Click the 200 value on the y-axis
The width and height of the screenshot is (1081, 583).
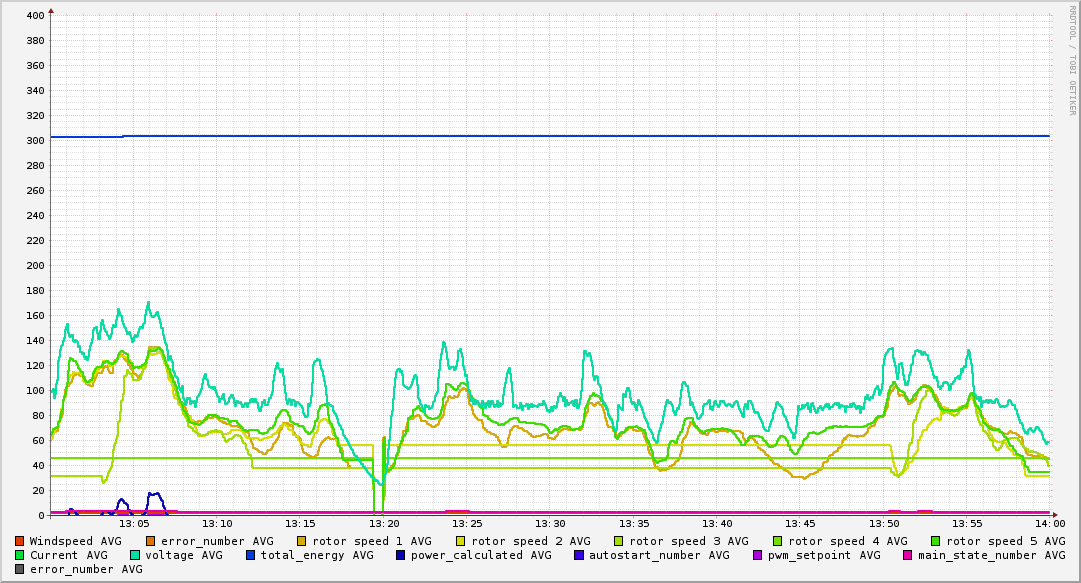35,265
